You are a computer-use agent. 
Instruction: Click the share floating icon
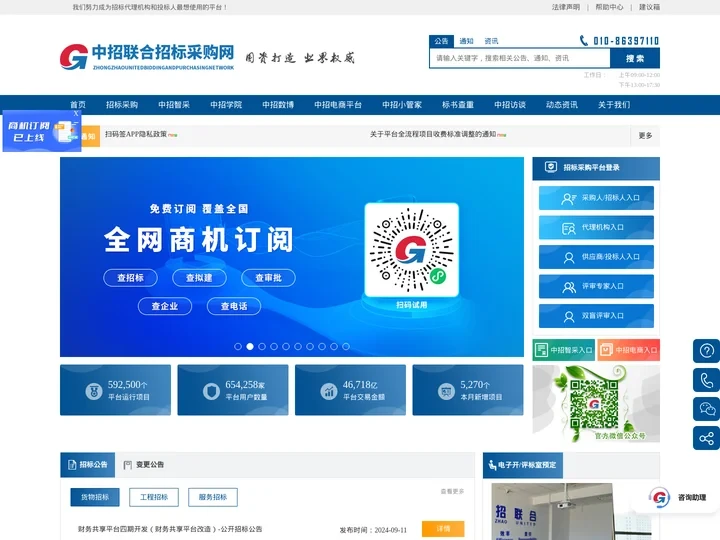tap(706, 438)
